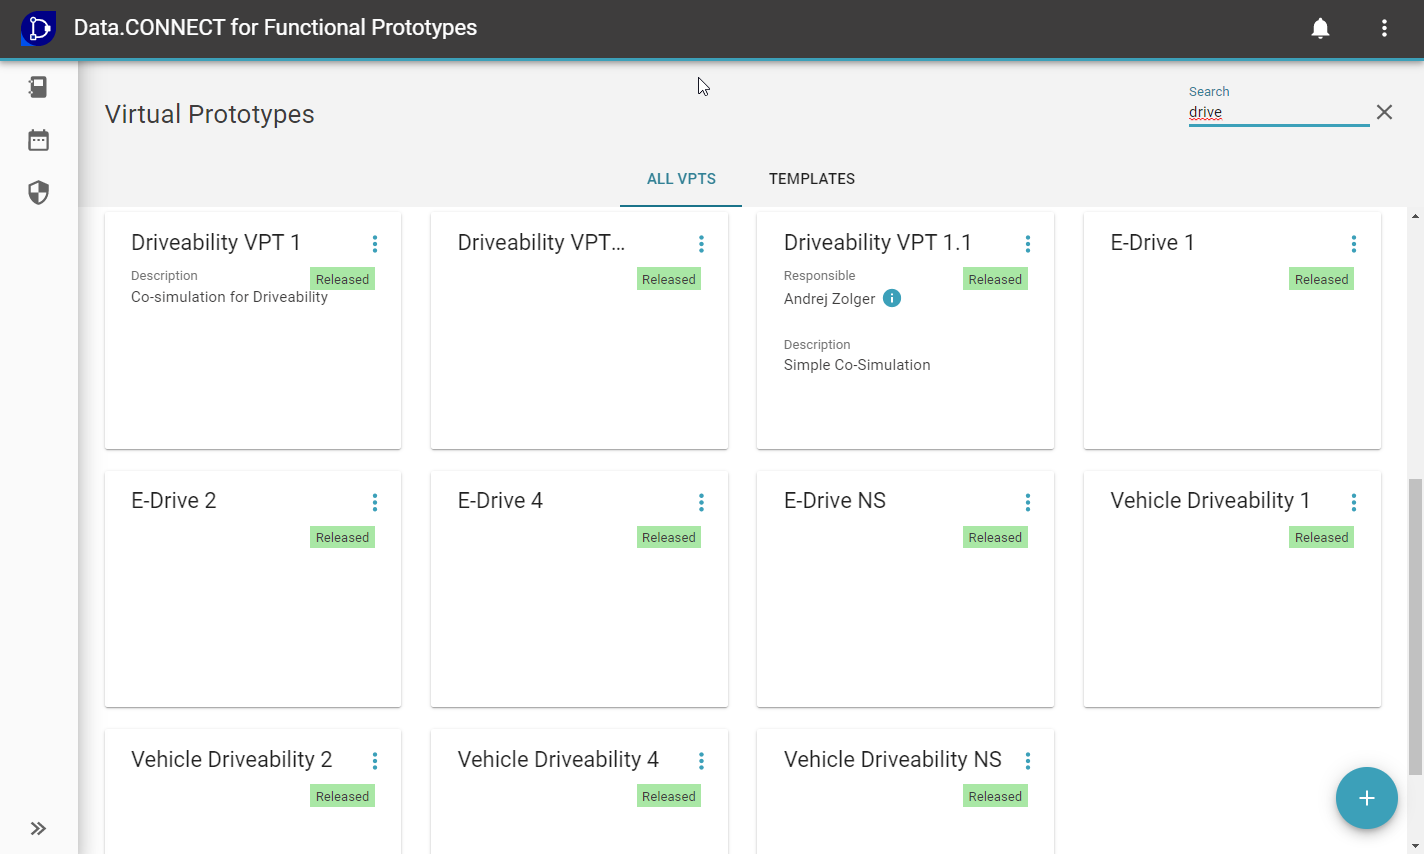This screenshot has height=854, width=1424.
Task: Click the Data.CONNECT logo icon
Action: click(38, 28)
